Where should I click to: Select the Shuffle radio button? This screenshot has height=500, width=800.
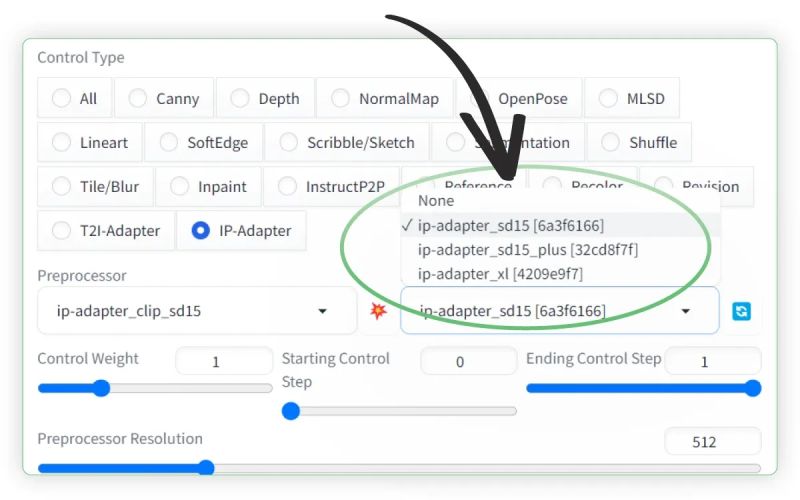click(639, 142)
